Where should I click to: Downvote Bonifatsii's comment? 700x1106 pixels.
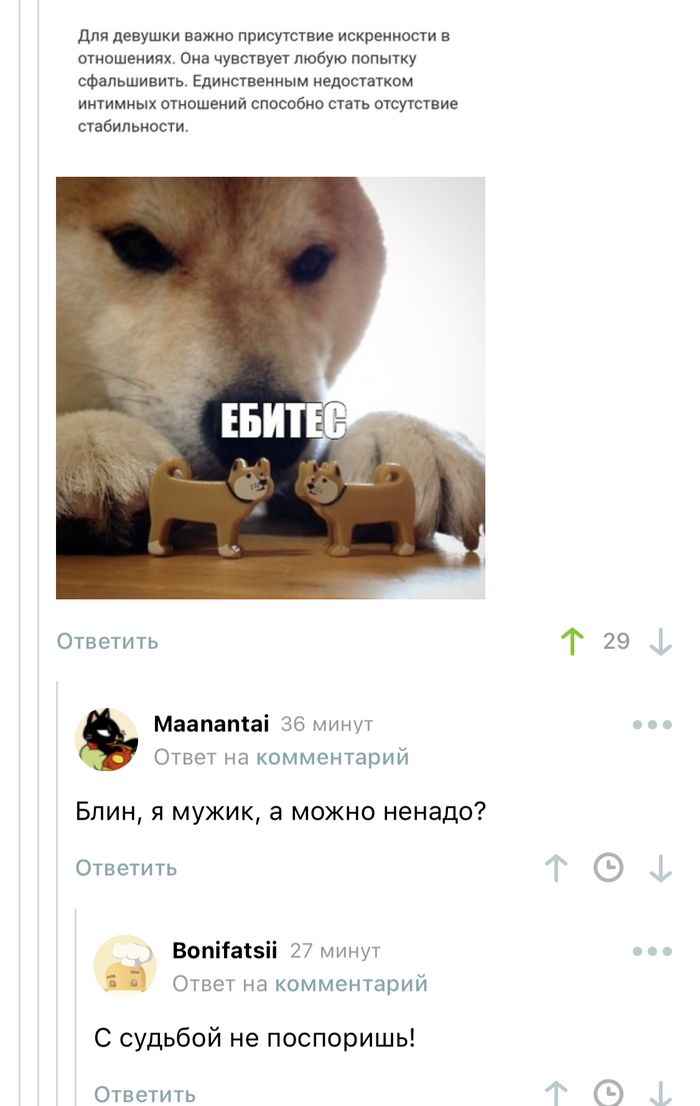pos(660,1093)
